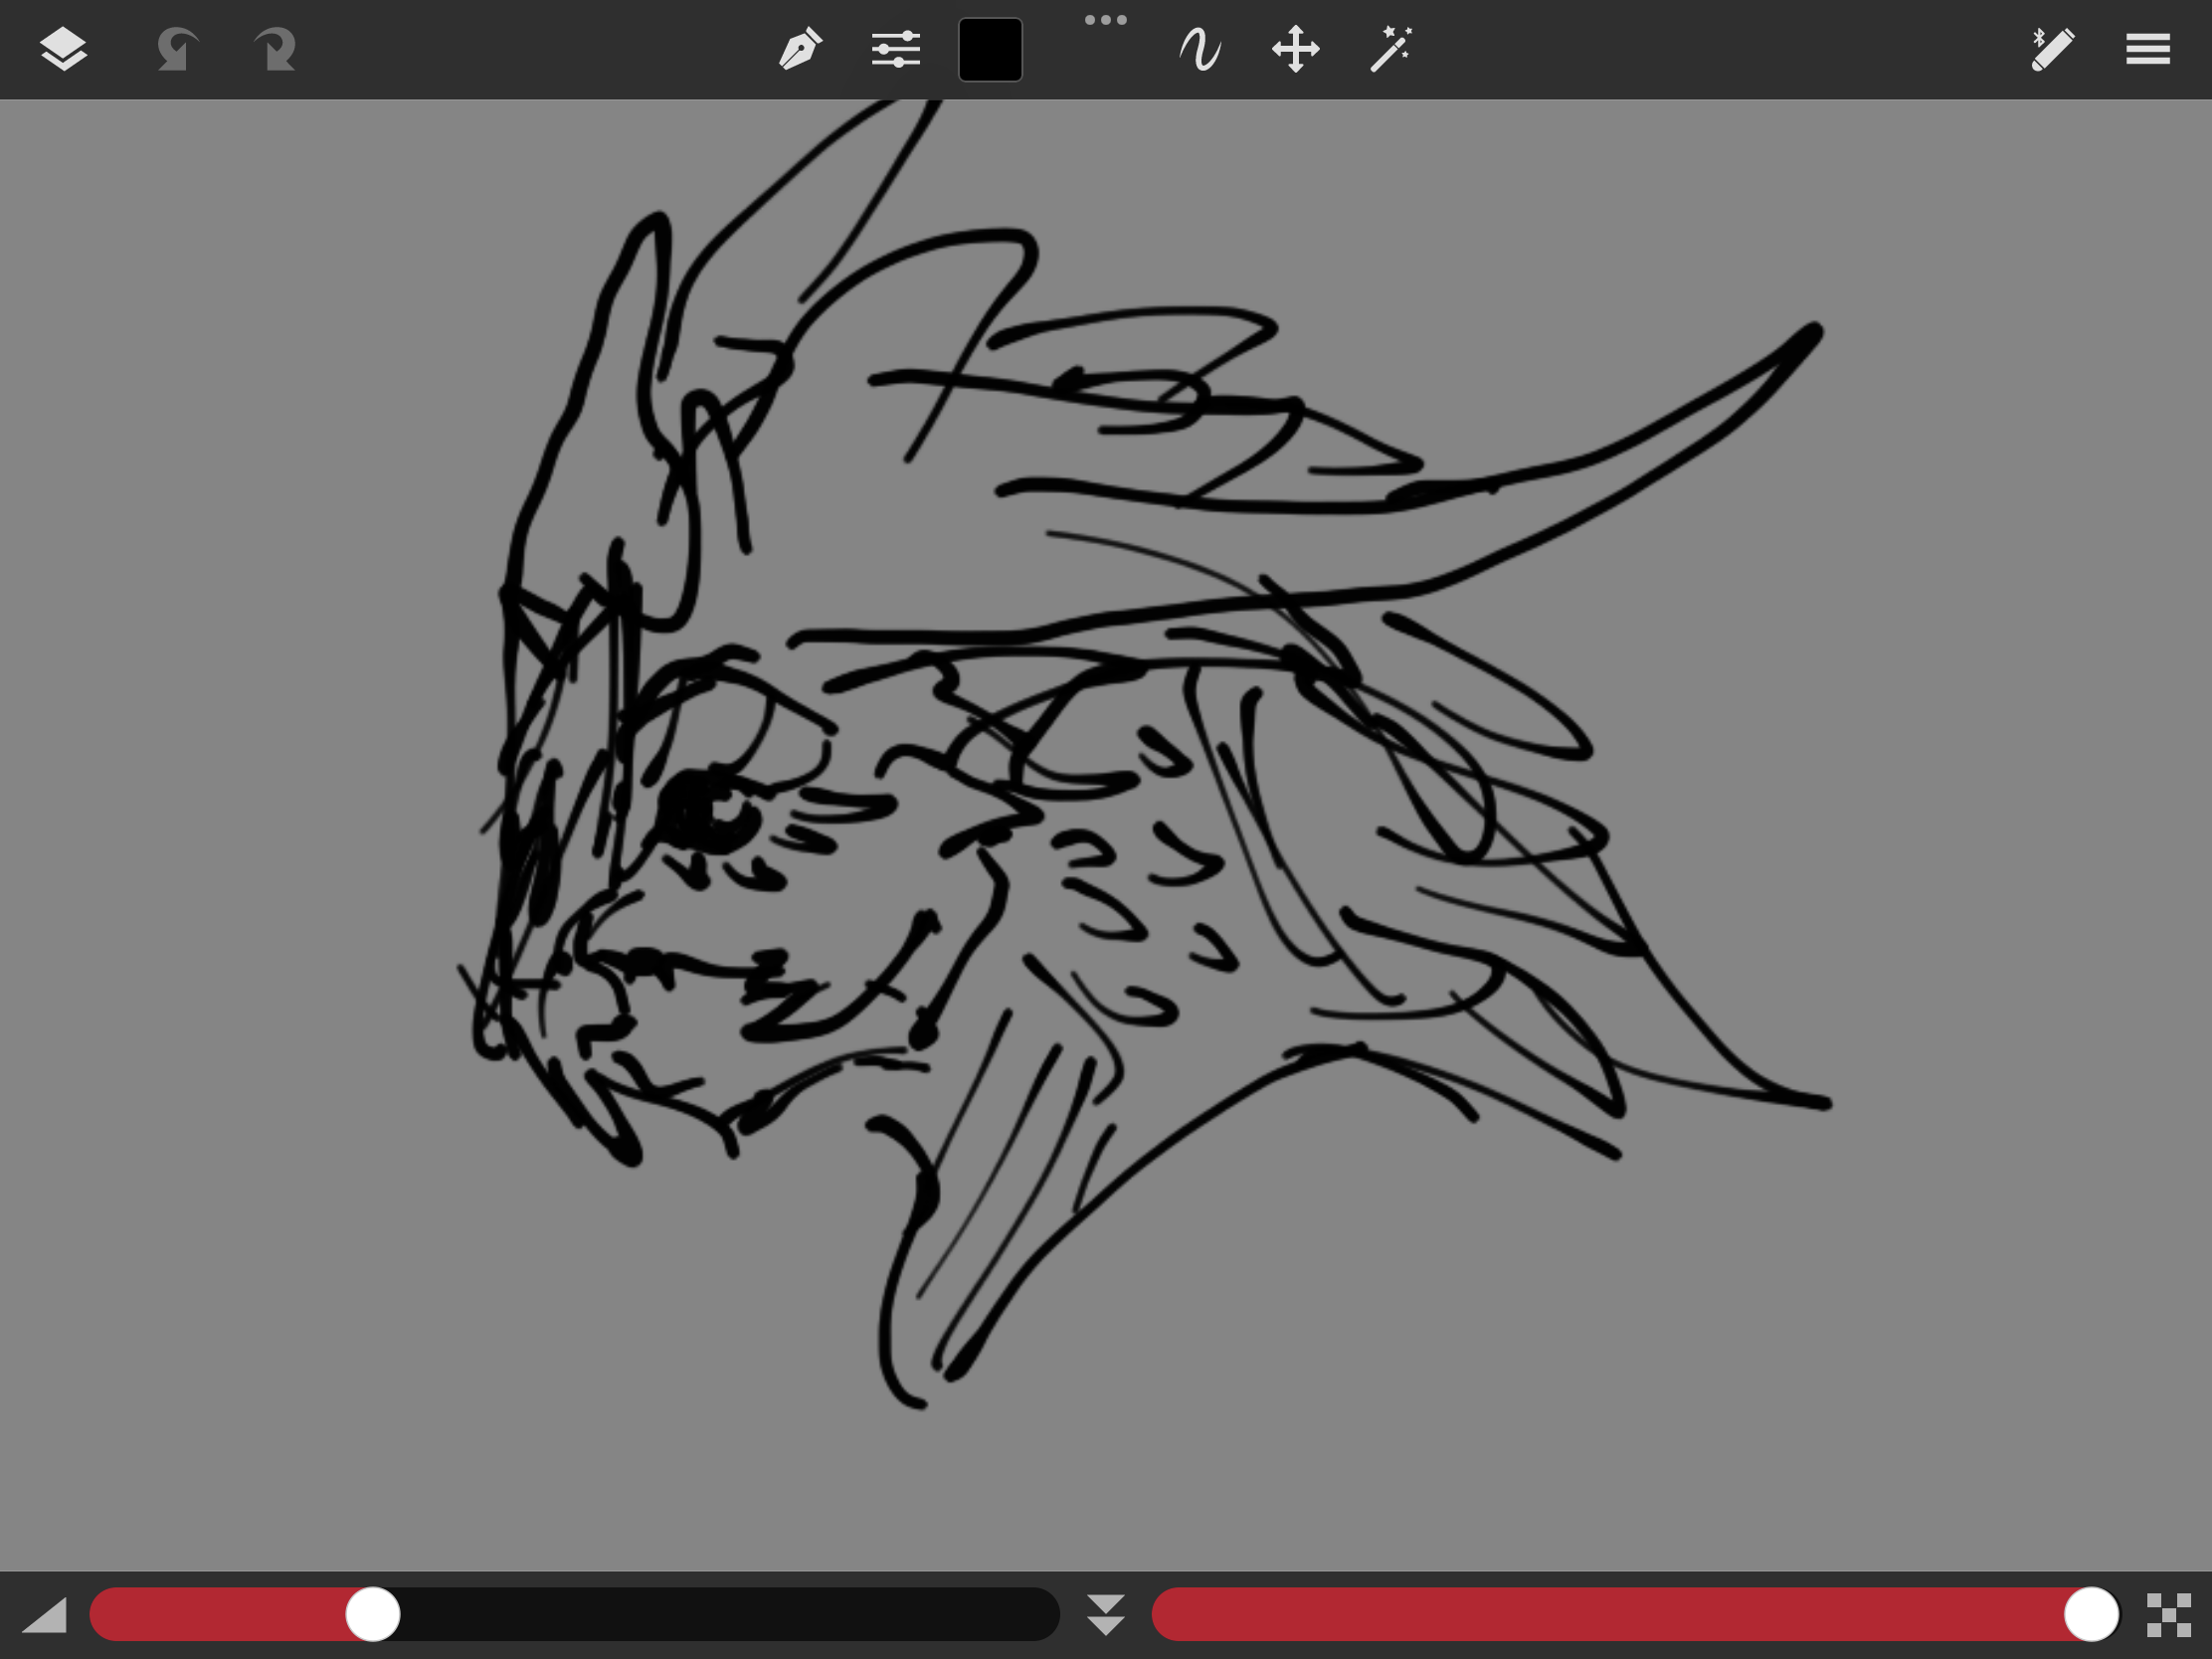Click the opacity slider white handle

[2091, 1614]
